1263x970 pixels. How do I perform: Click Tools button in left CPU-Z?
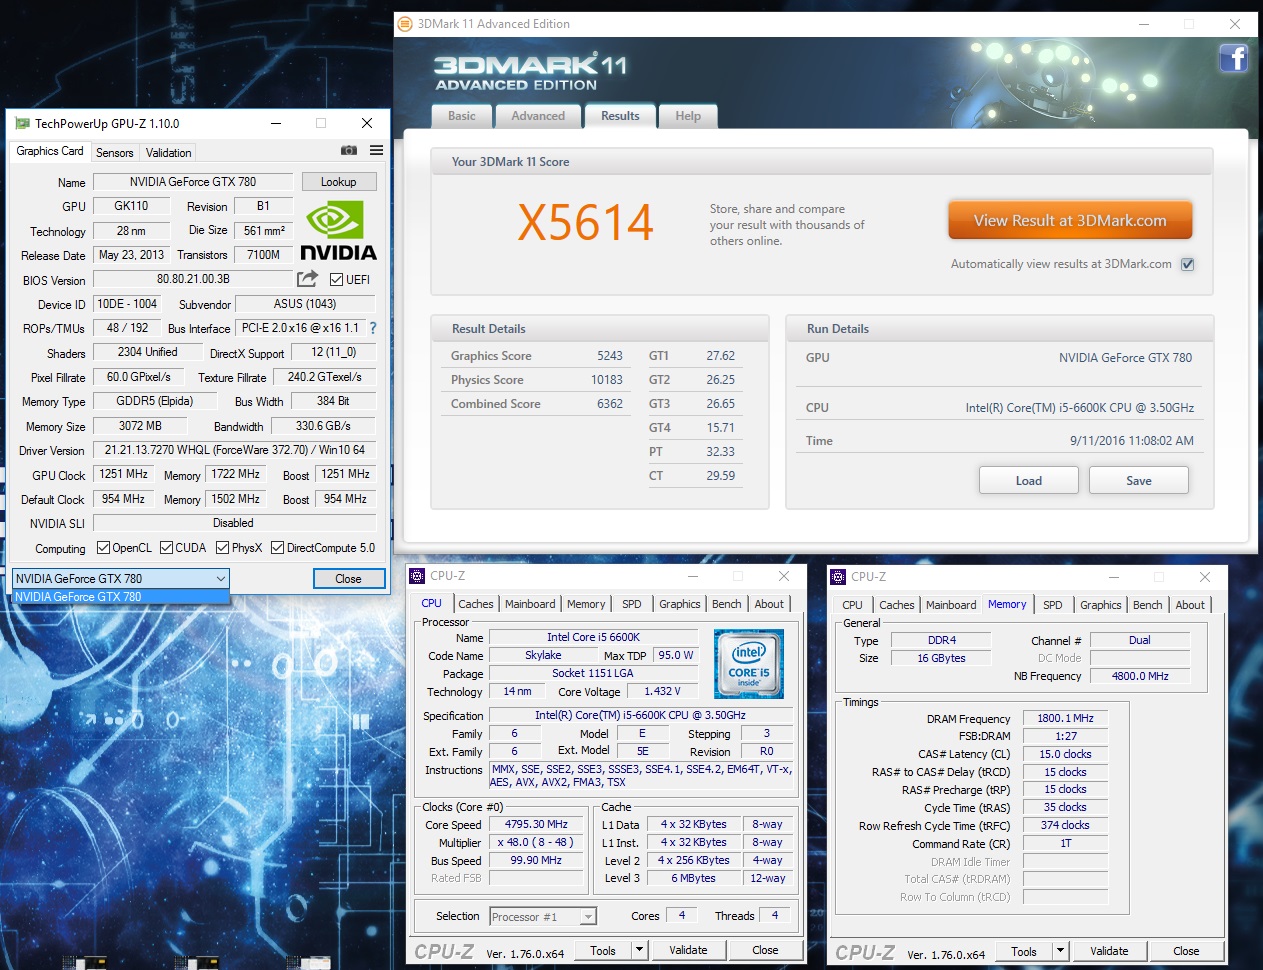pos(603,950)
